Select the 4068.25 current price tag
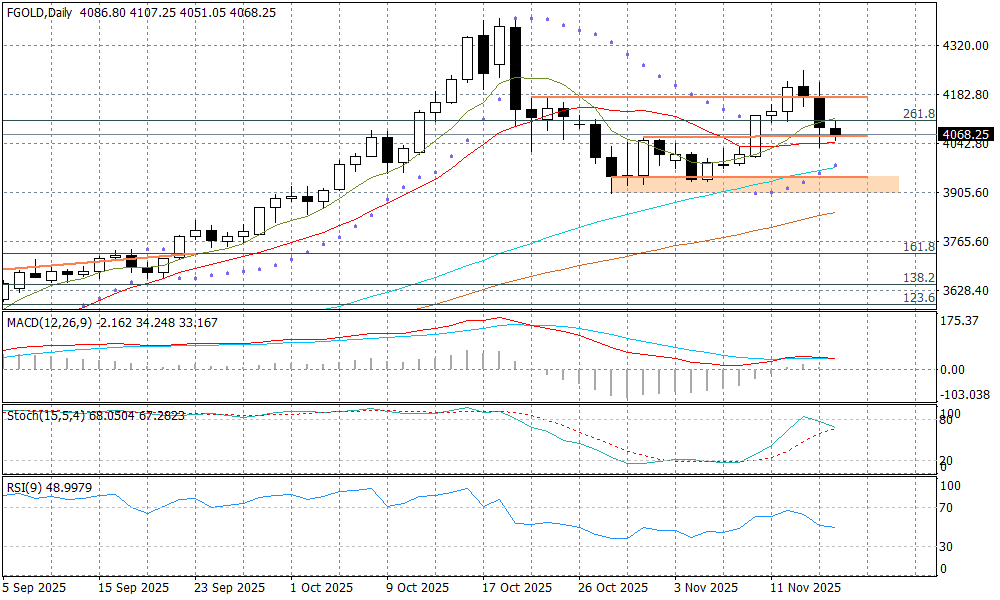Viewport: 1000px width, 600px height. click(x=965, y=134)
